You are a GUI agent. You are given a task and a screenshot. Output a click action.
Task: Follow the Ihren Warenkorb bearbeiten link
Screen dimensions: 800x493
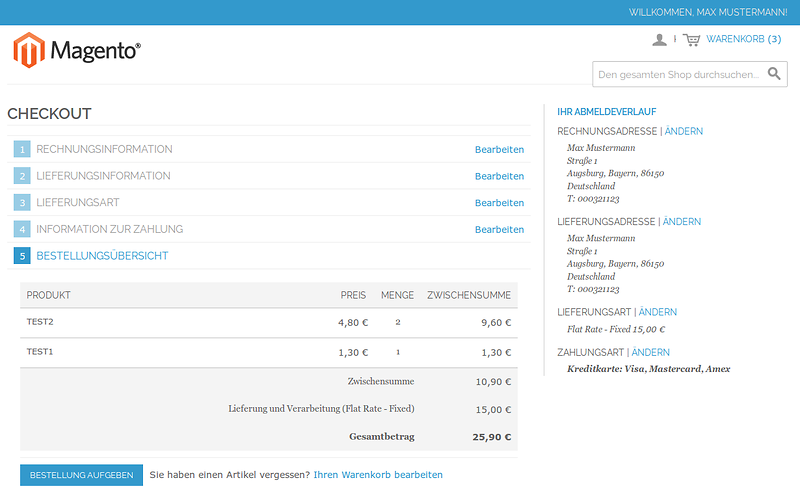point(378,475)
